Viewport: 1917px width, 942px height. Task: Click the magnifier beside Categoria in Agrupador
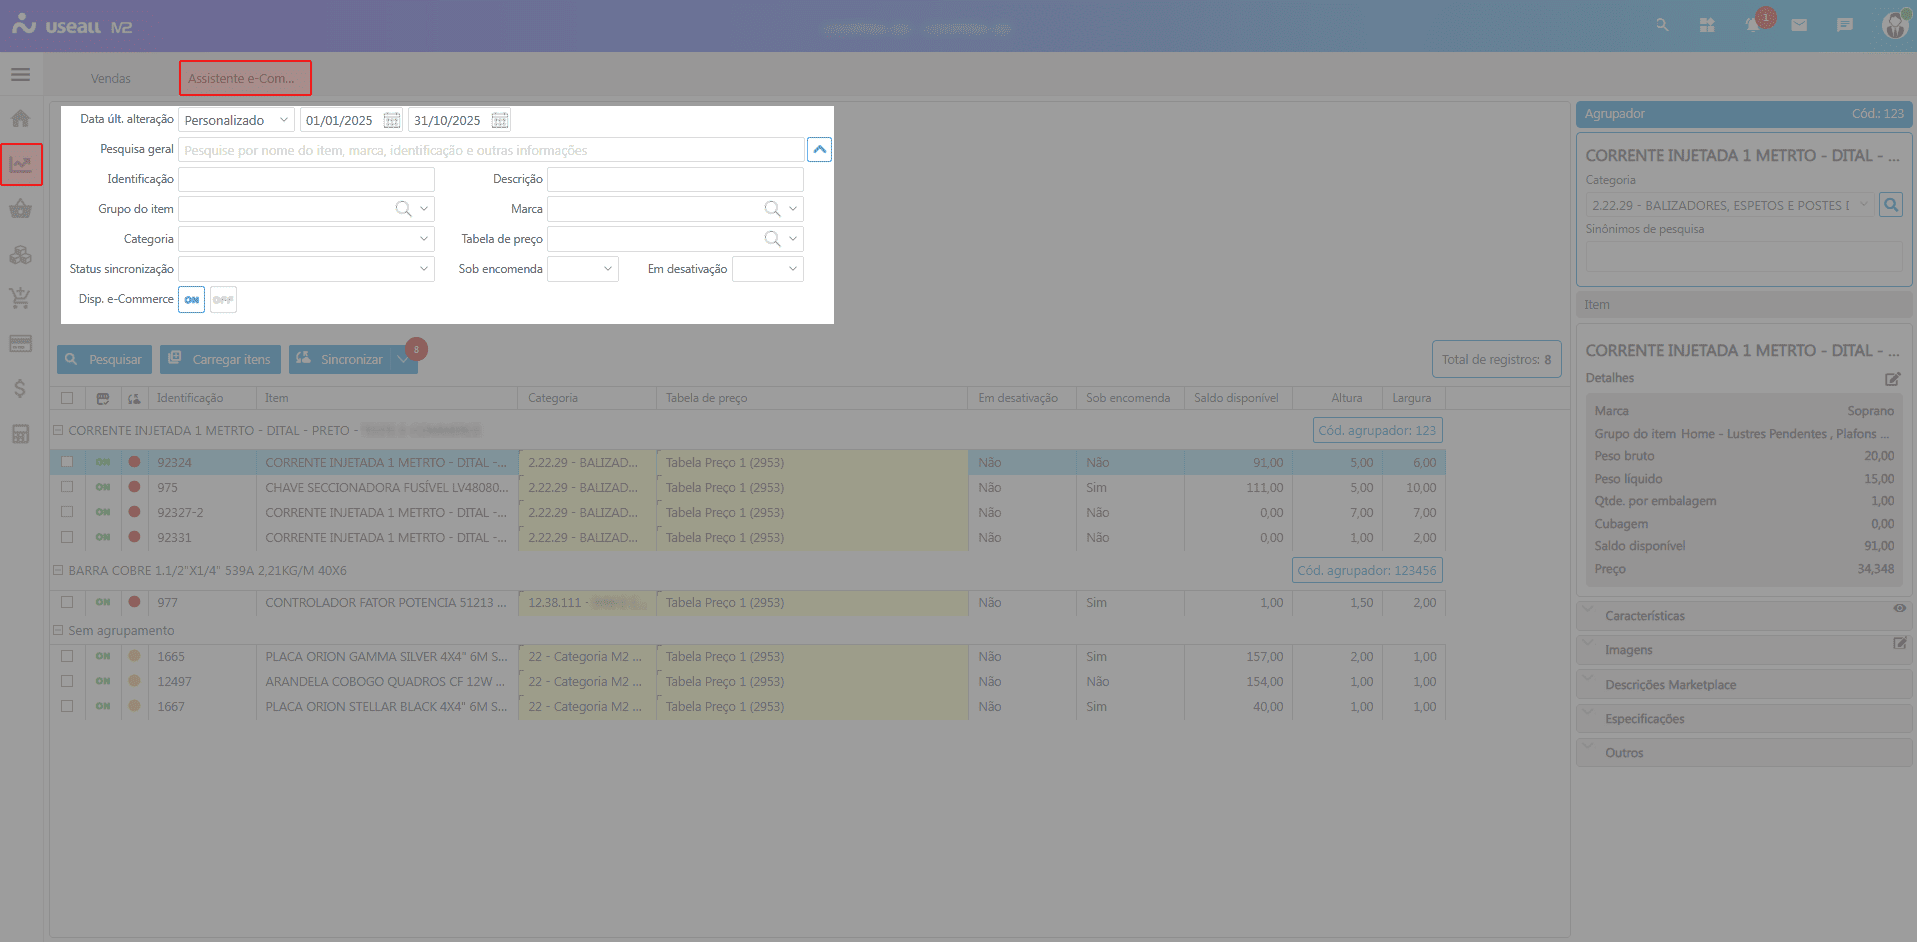tap(1890, 205)
